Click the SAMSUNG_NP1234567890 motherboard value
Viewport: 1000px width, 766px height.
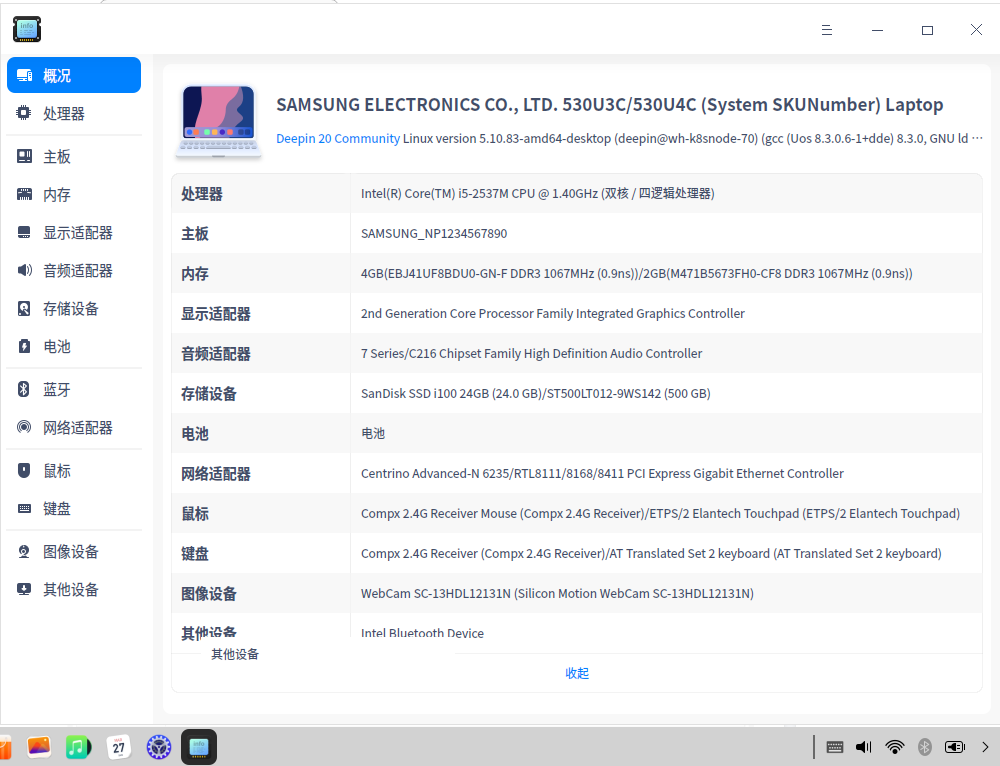pos(434,233)
